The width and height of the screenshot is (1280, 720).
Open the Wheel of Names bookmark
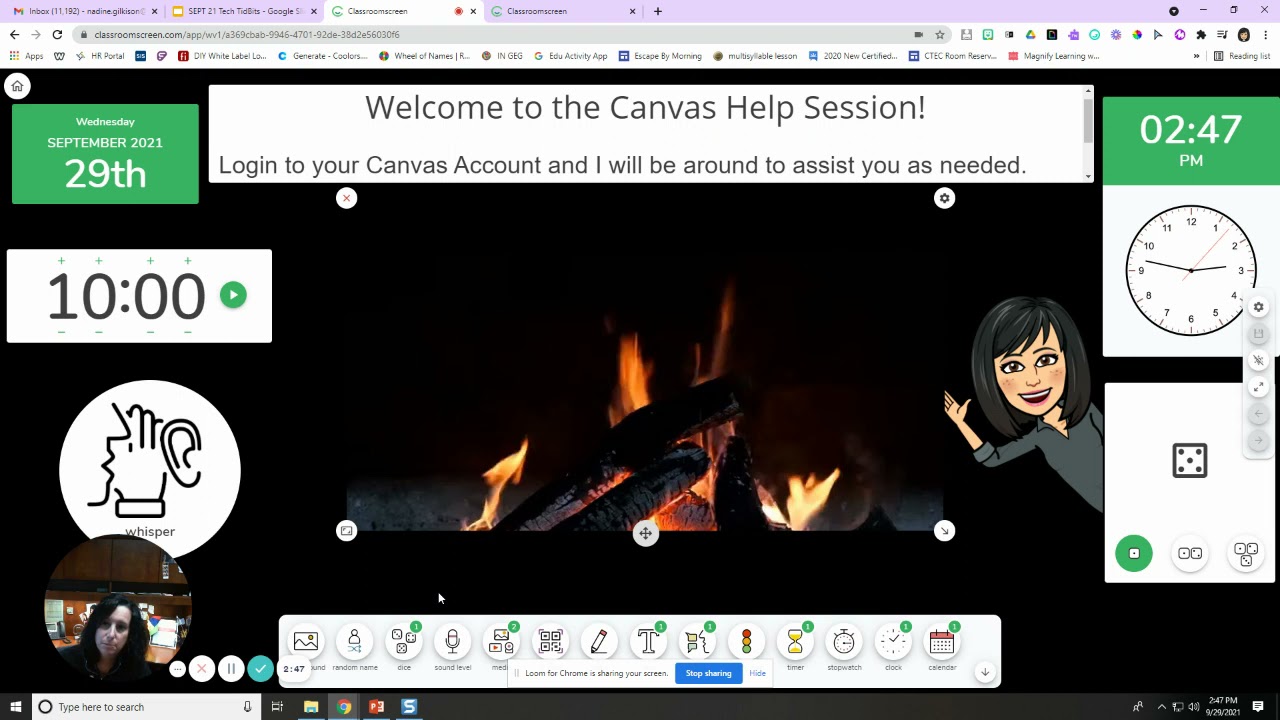[424, 56]
